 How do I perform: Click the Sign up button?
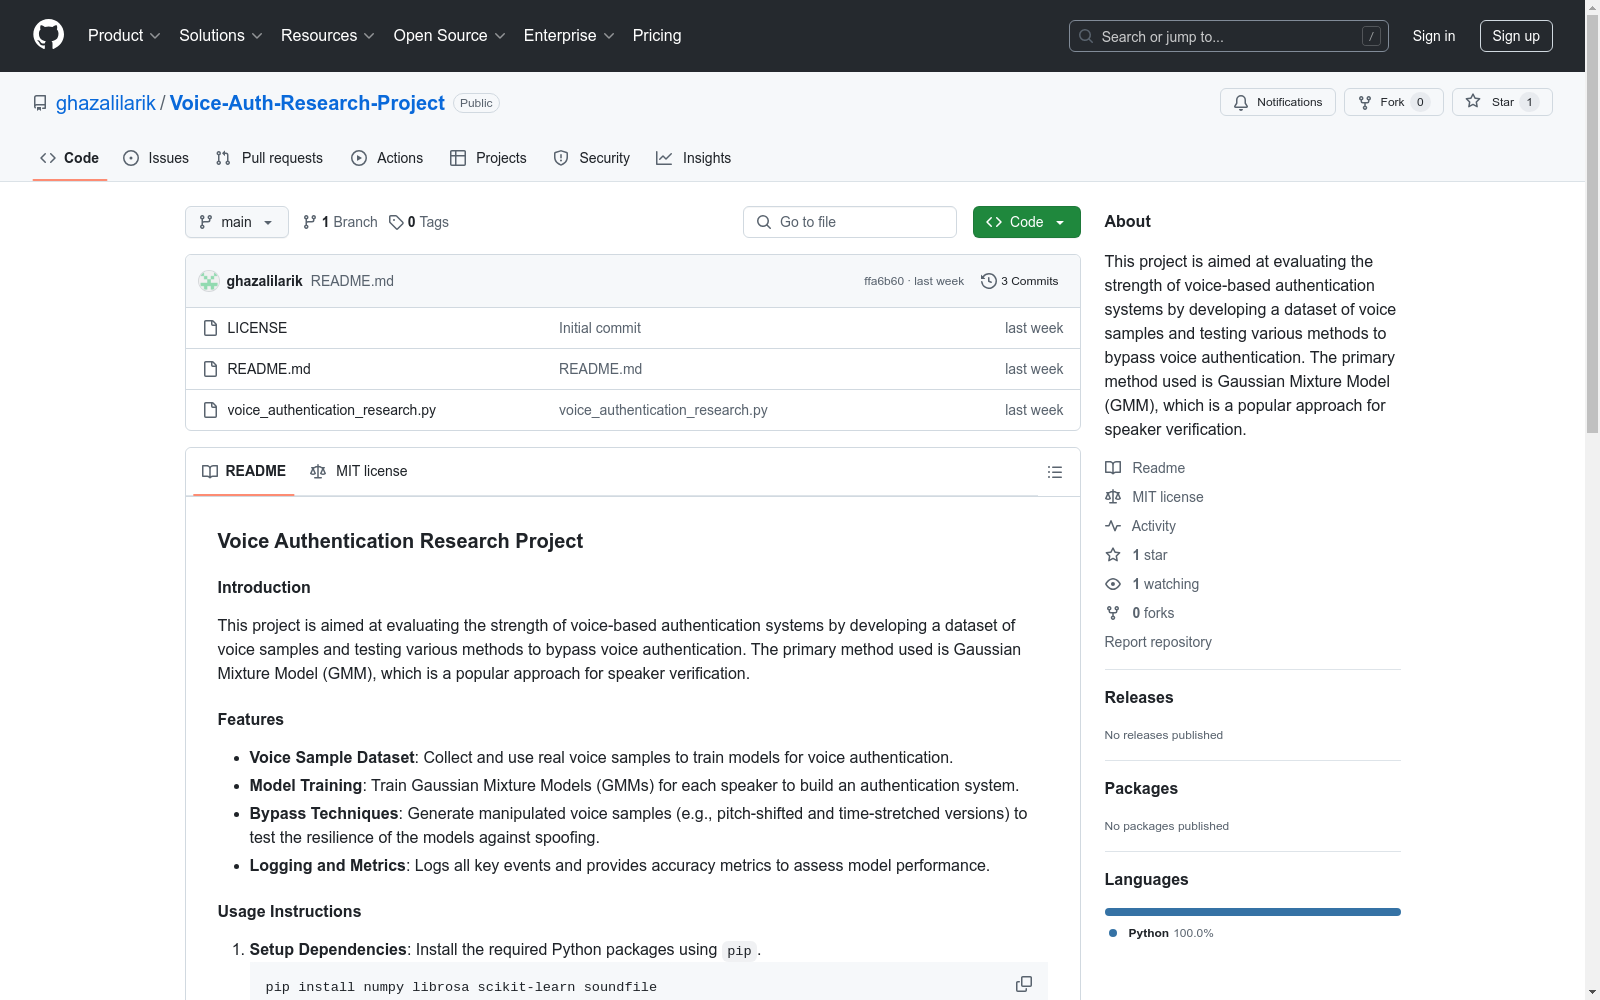[x=1516, y=36]
